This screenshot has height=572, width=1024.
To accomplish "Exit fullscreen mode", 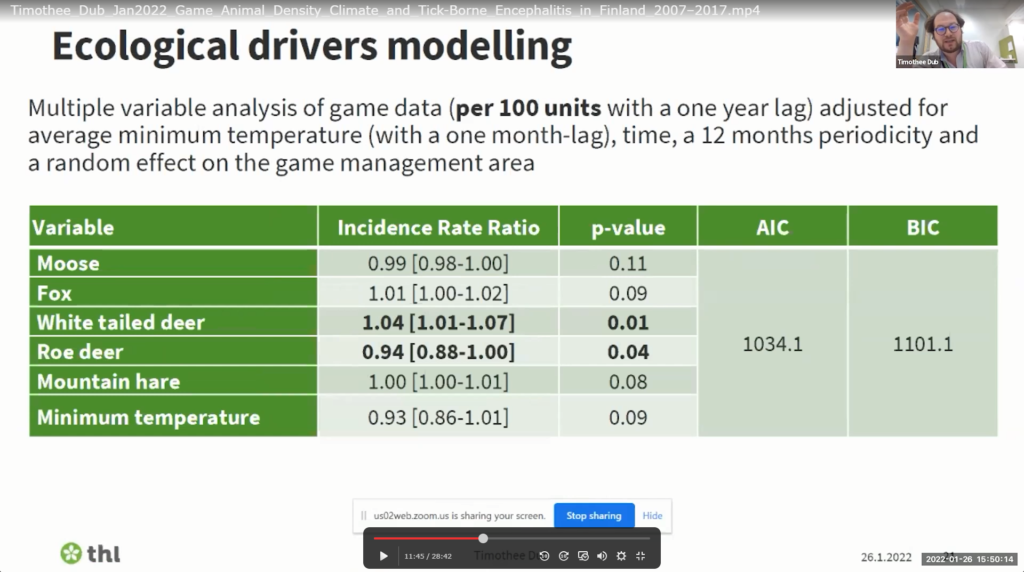I will click(x=641, y=556).
